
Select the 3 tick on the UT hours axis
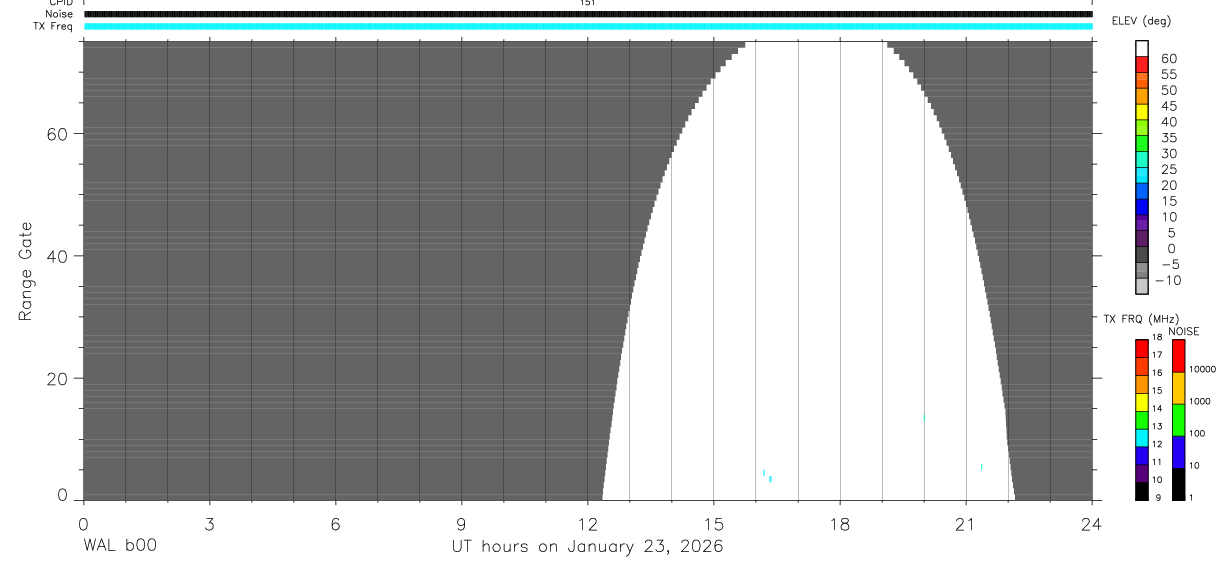tap(209, 523)
